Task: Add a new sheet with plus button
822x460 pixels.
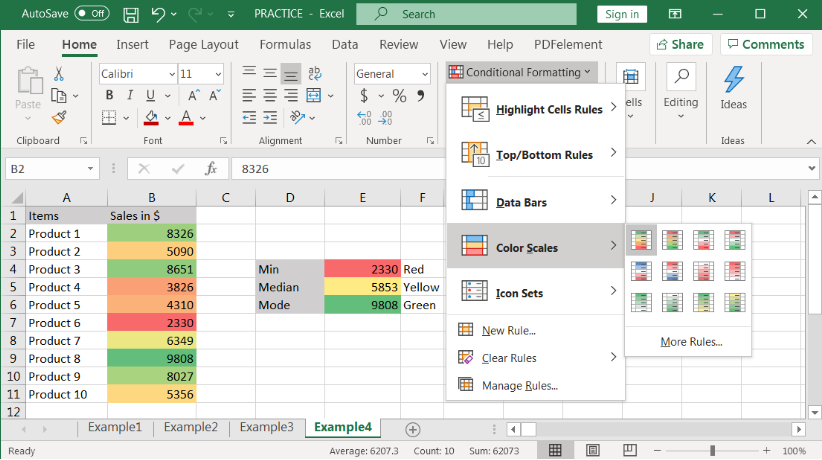Action: [x=413, y=430]
